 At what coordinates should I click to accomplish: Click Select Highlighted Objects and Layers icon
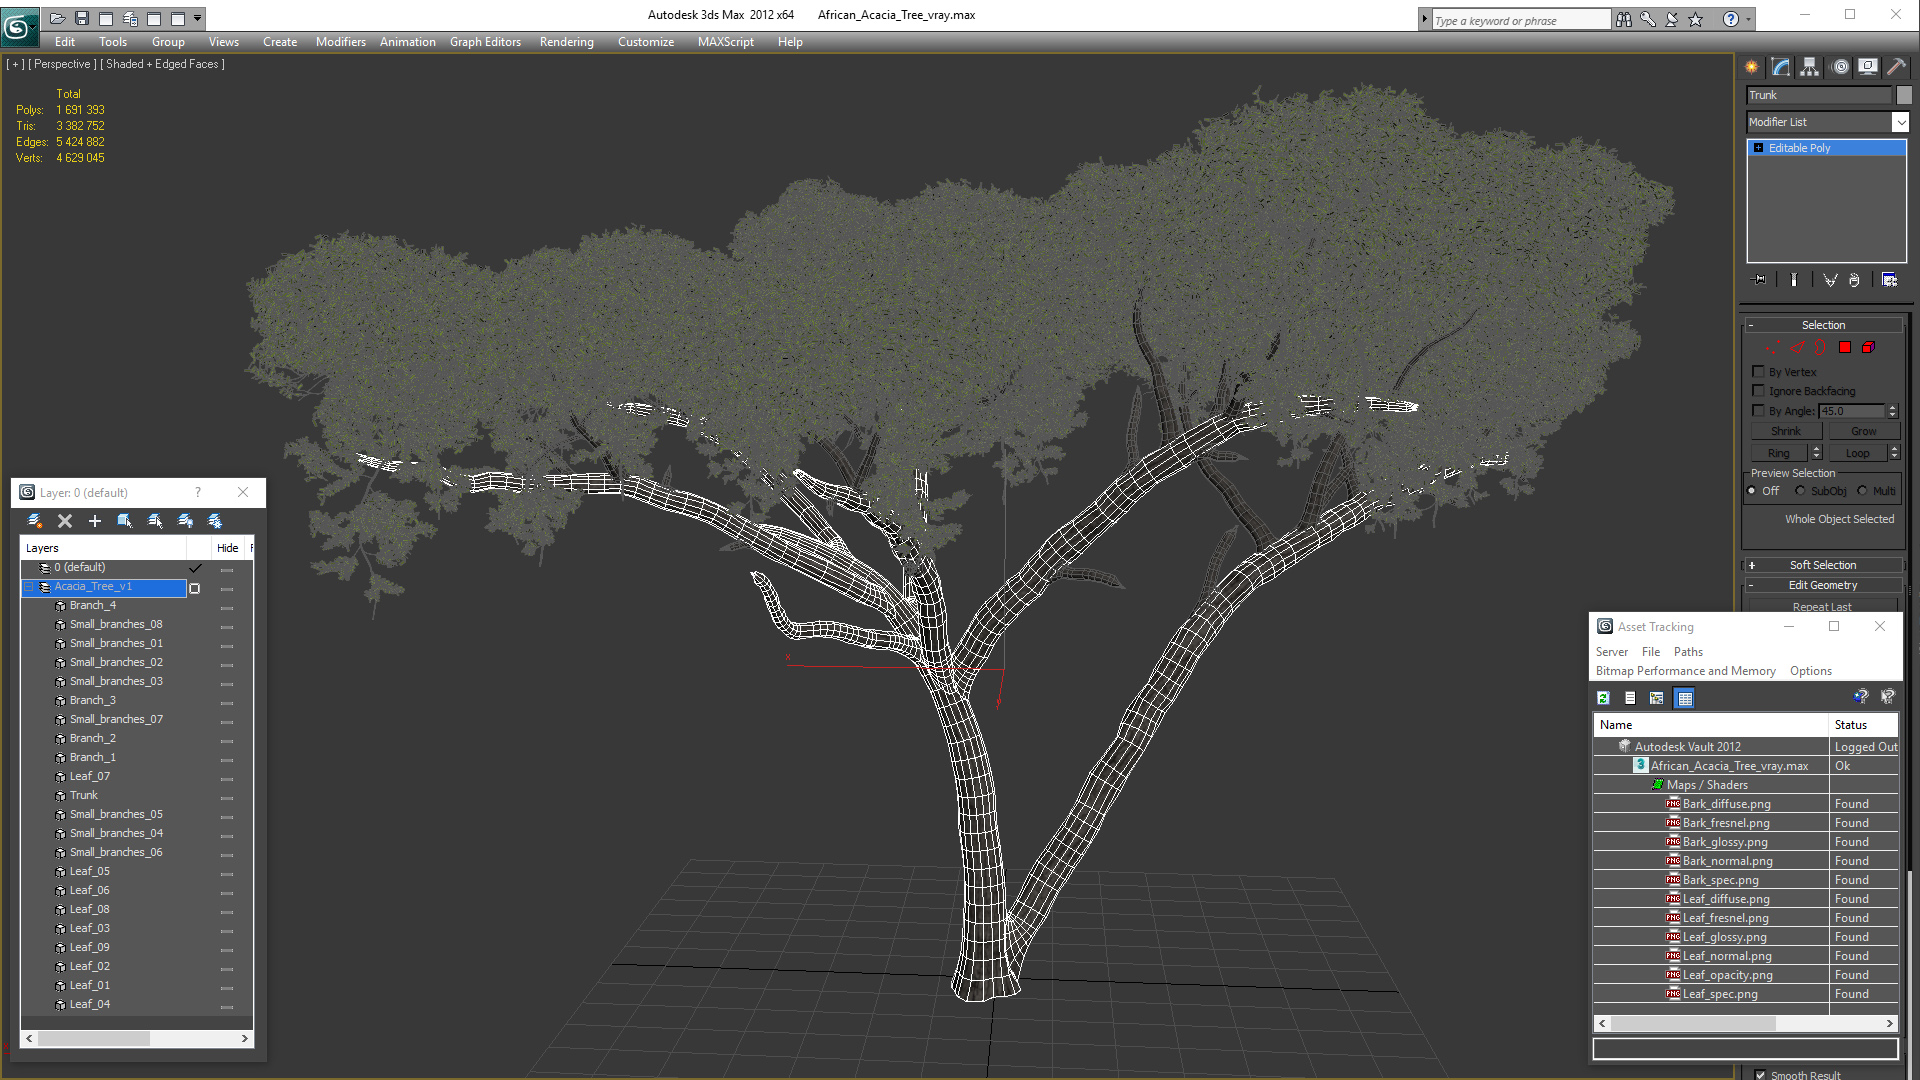pos(125,521)
